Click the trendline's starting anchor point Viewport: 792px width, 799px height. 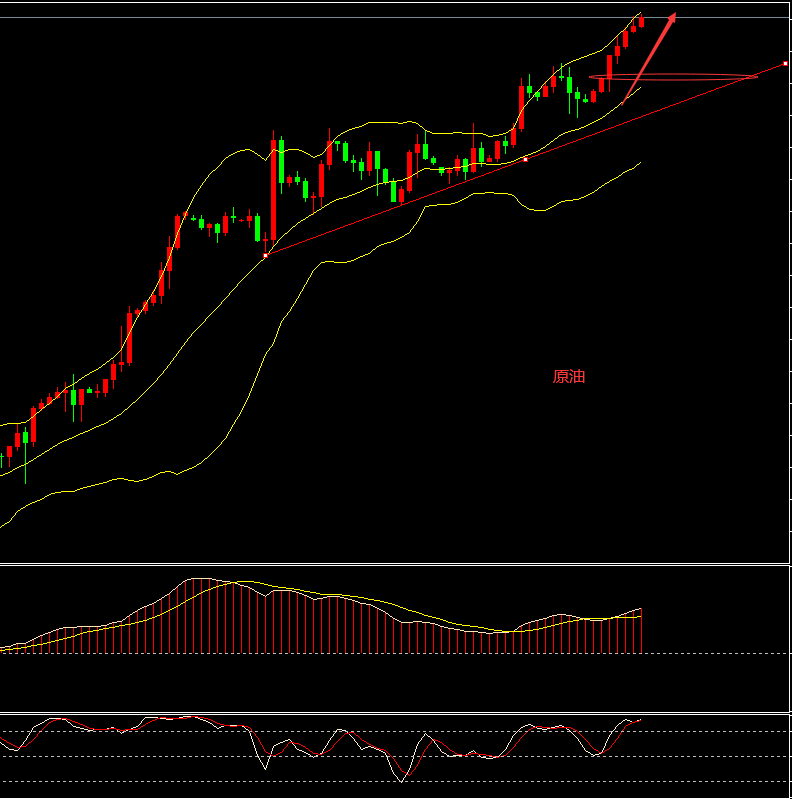[265, 256]
